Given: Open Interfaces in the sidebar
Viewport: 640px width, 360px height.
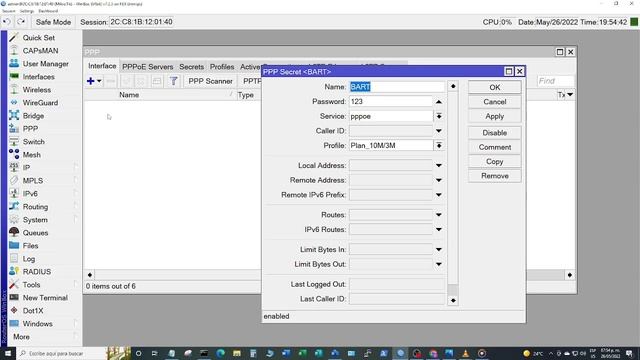Looking at the screenshot, I should pos(38,77).
